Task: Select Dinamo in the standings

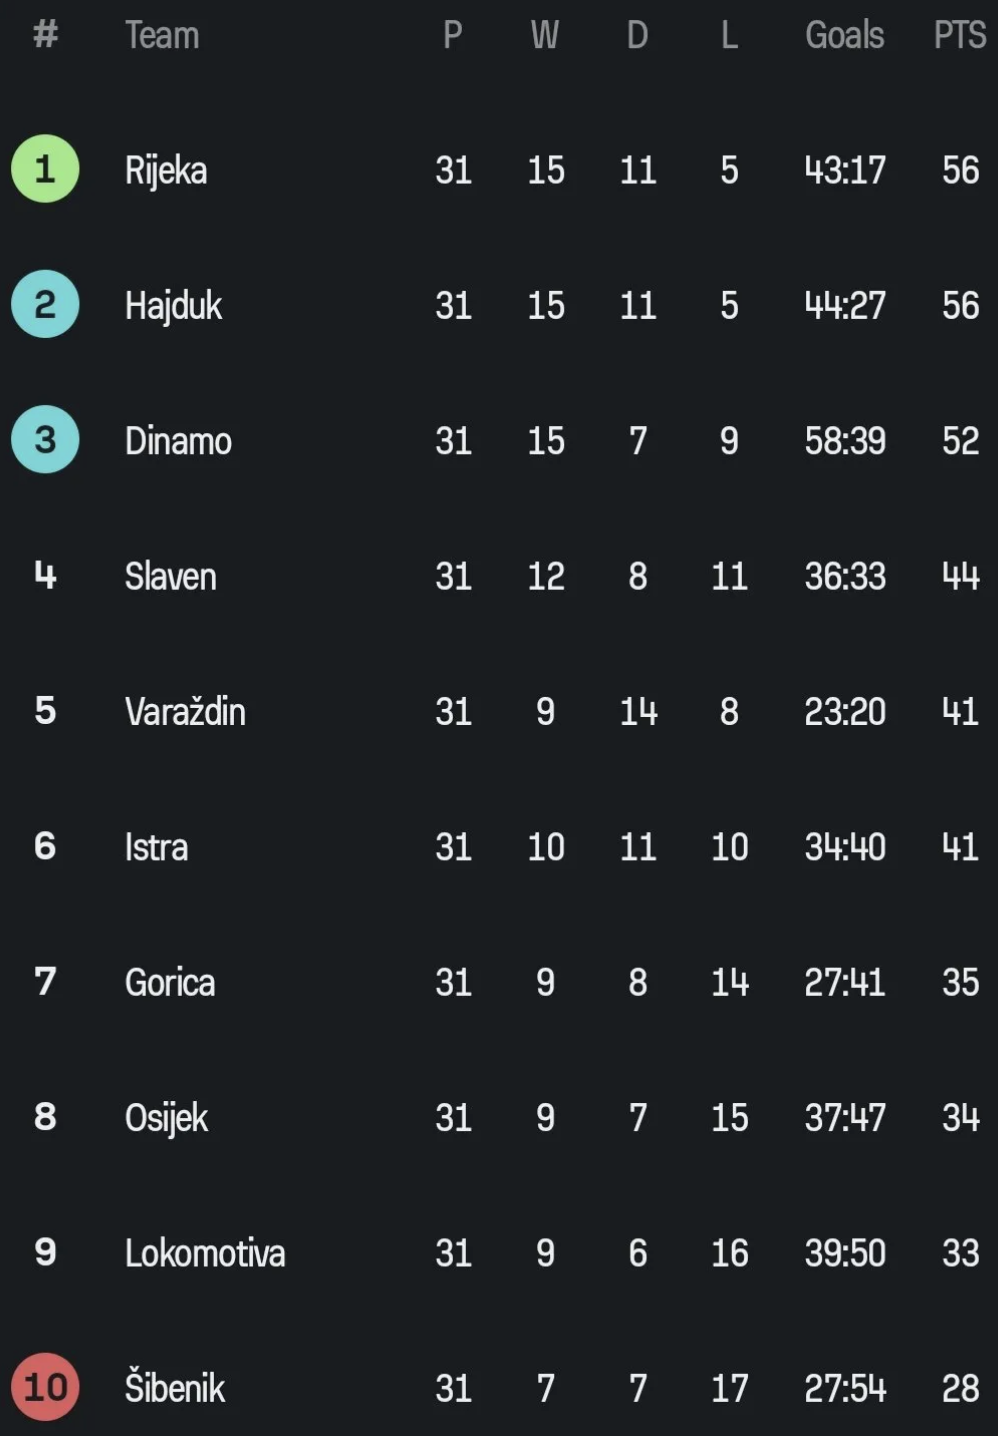Action: click(x=178, y=441)
